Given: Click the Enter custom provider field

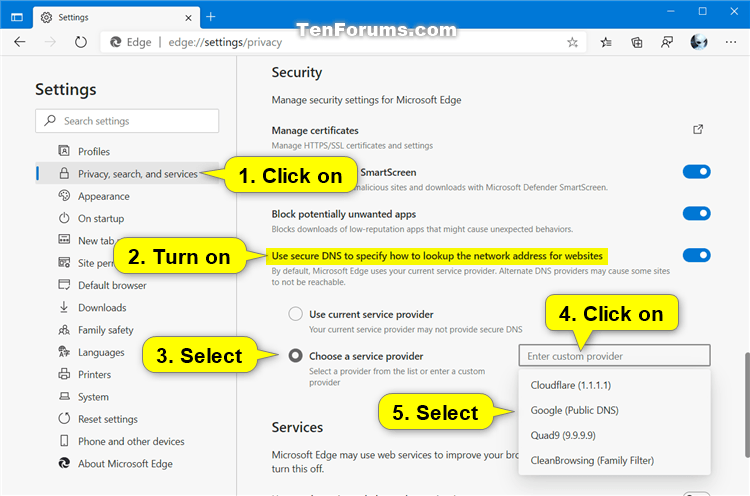Looking at the screenshot, I should [x=614, y=355].
